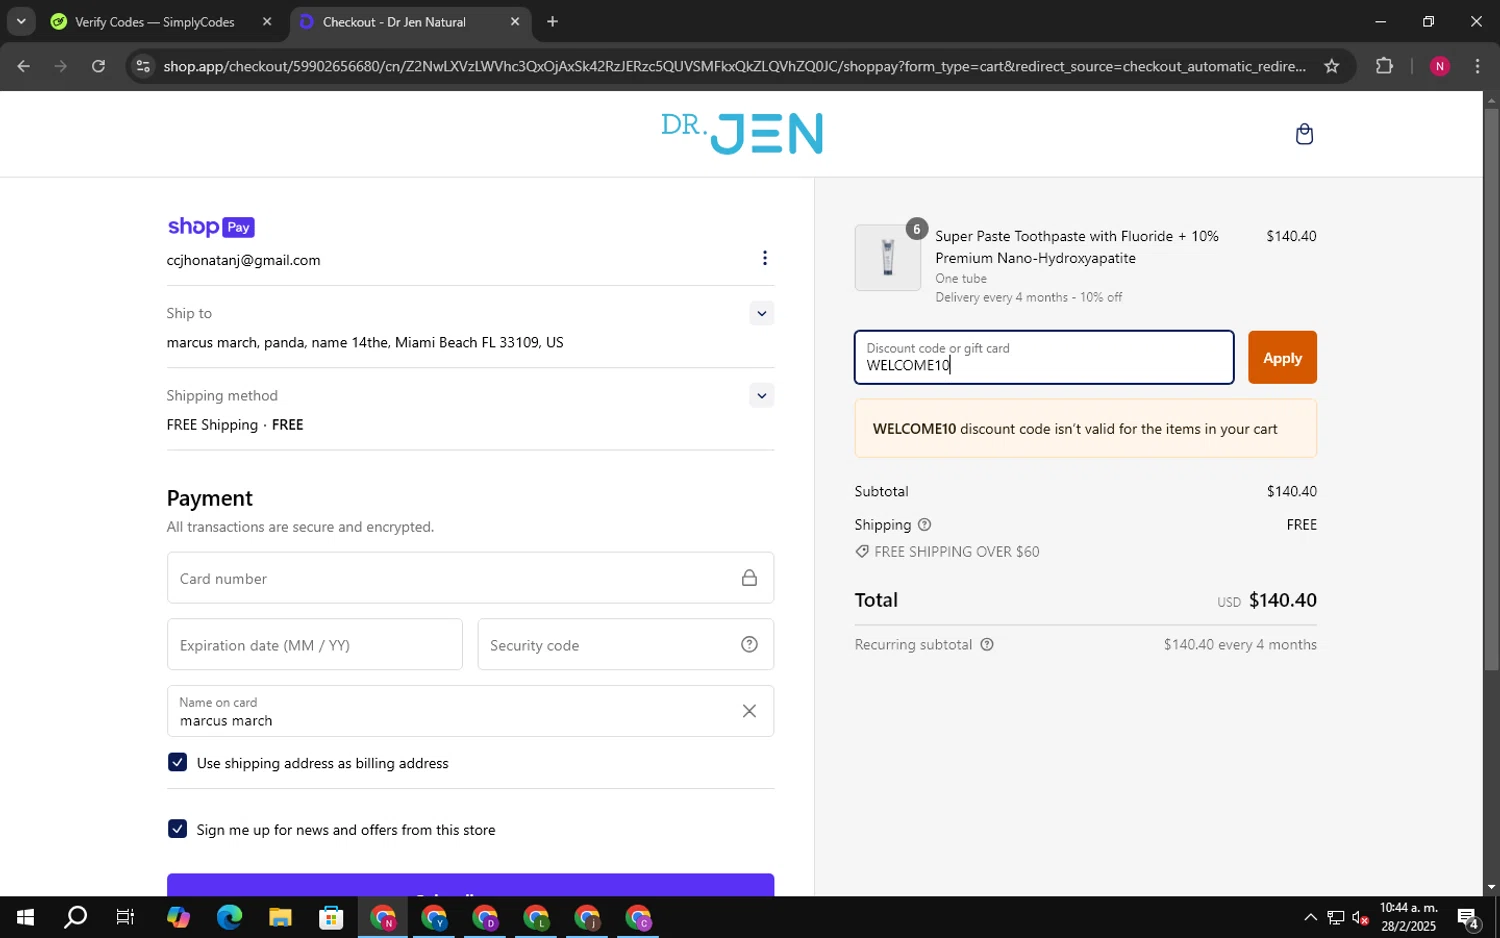
Task: Click the muted volume icon in system tray
Action: click(1360, 917)
